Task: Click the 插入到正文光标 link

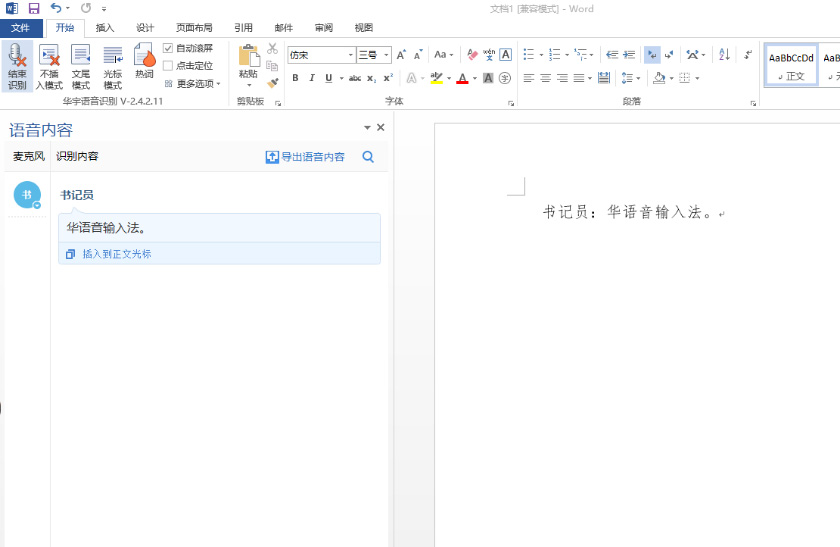Action: 116,254
